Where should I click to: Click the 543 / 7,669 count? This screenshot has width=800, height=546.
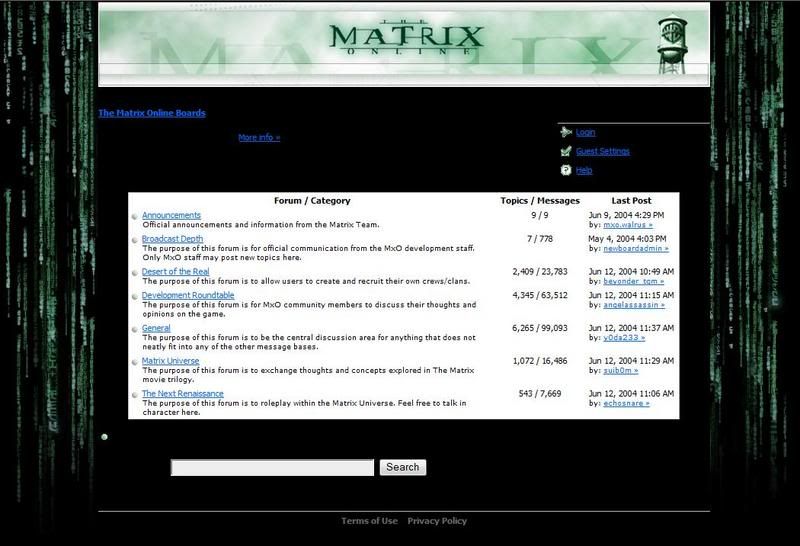click(x=540, y=393)
